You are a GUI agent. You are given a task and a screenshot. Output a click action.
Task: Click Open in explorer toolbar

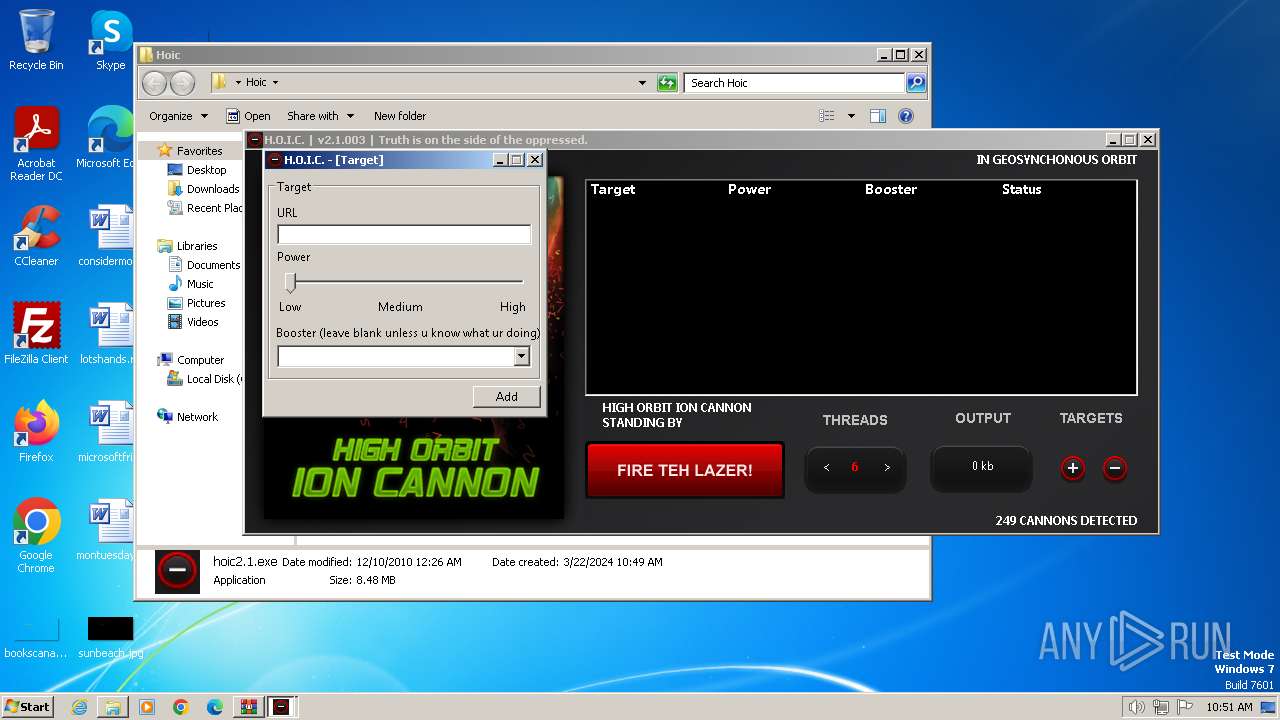[x=248, y=116]
